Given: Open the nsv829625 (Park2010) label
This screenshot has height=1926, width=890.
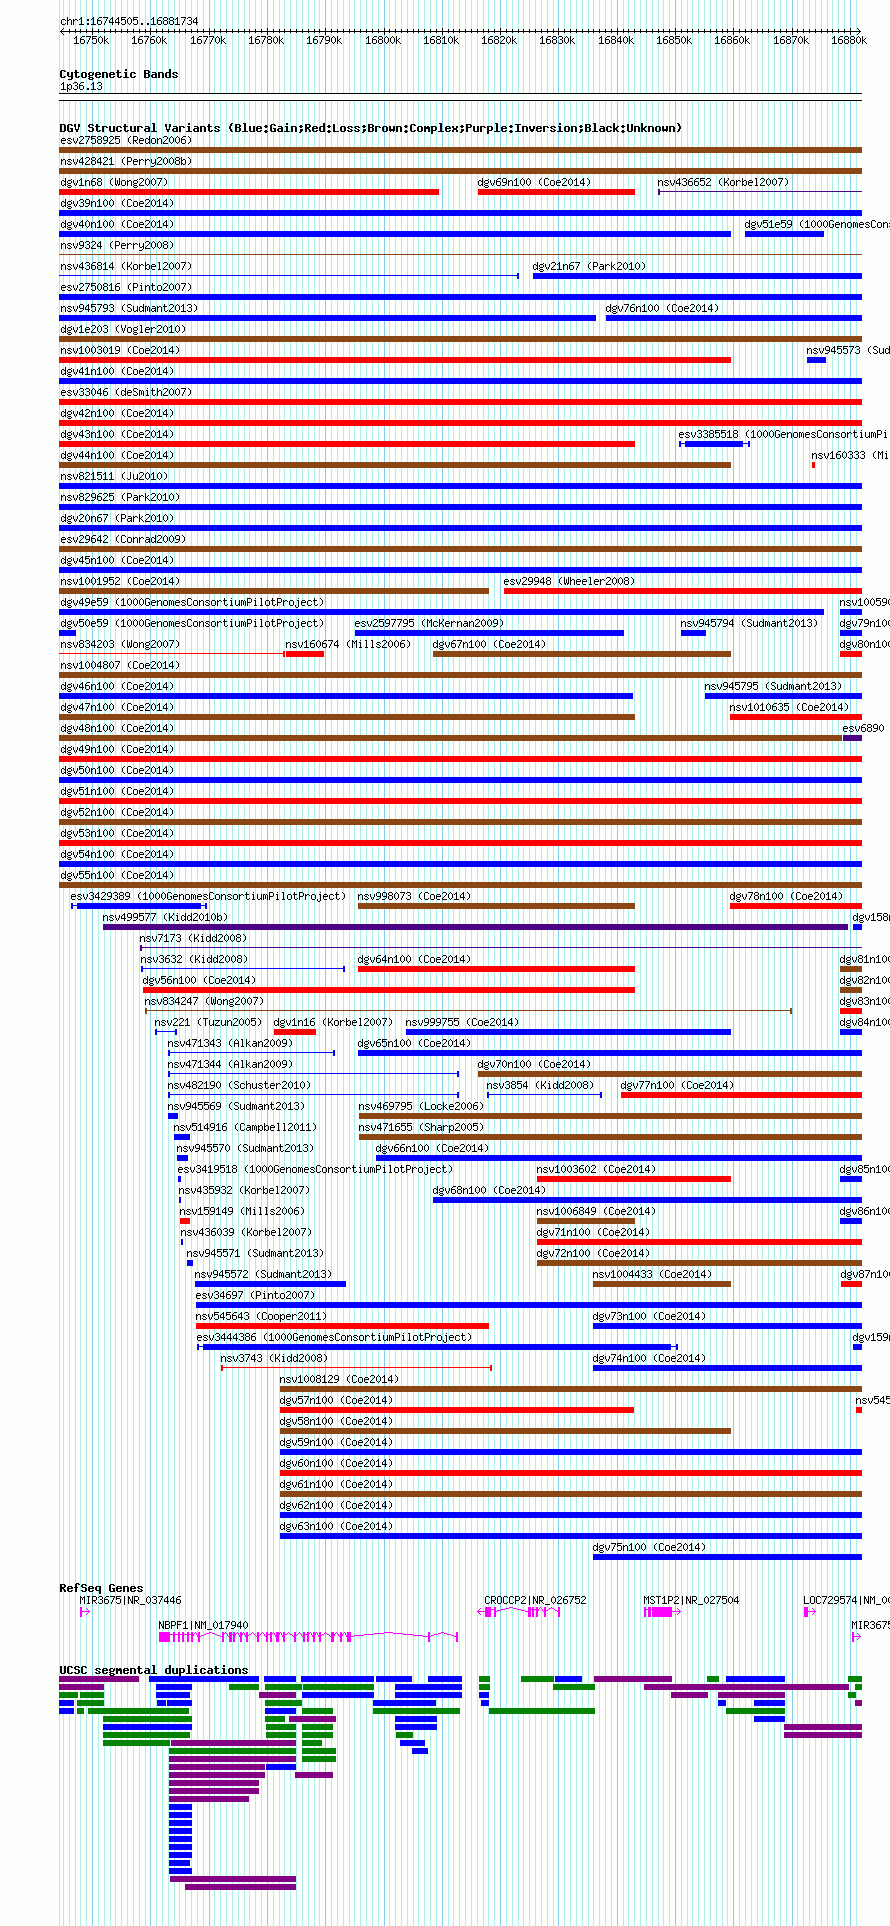Looking at the screenshot, I should coord(120,497).
